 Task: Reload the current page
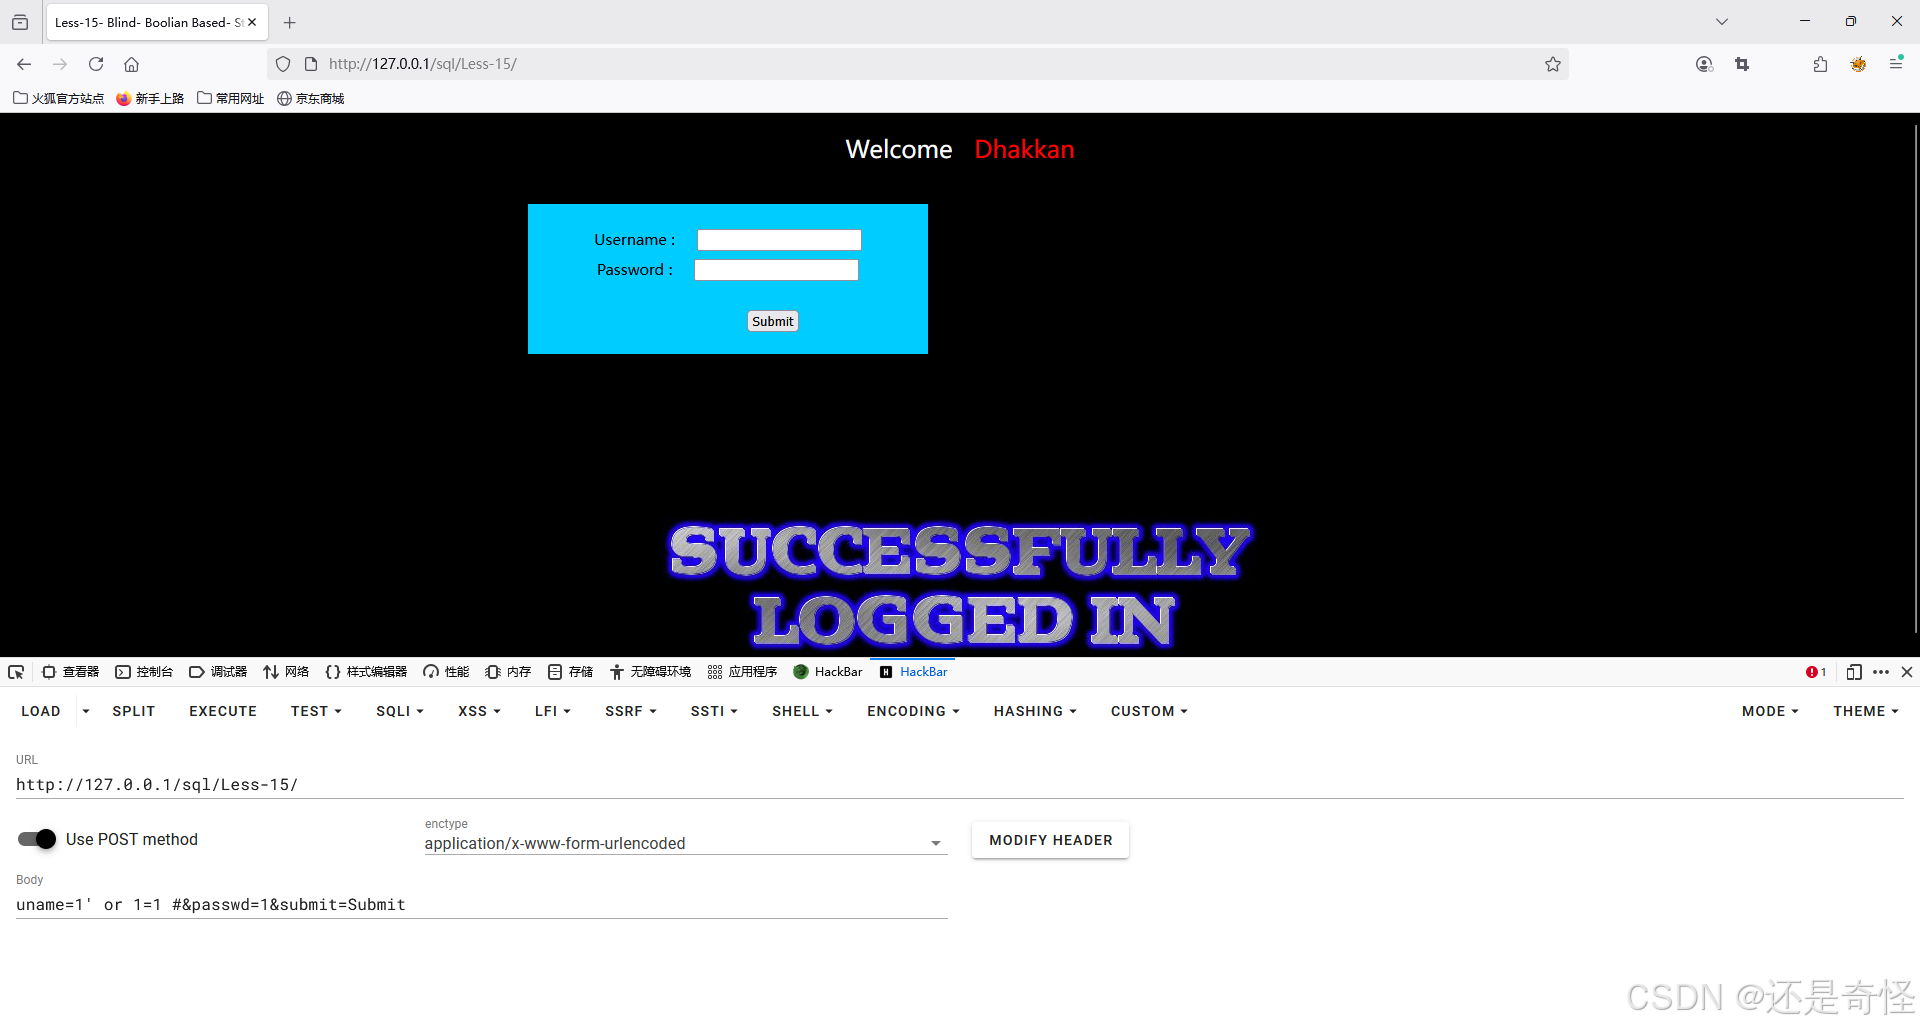(x=96, y=64)
